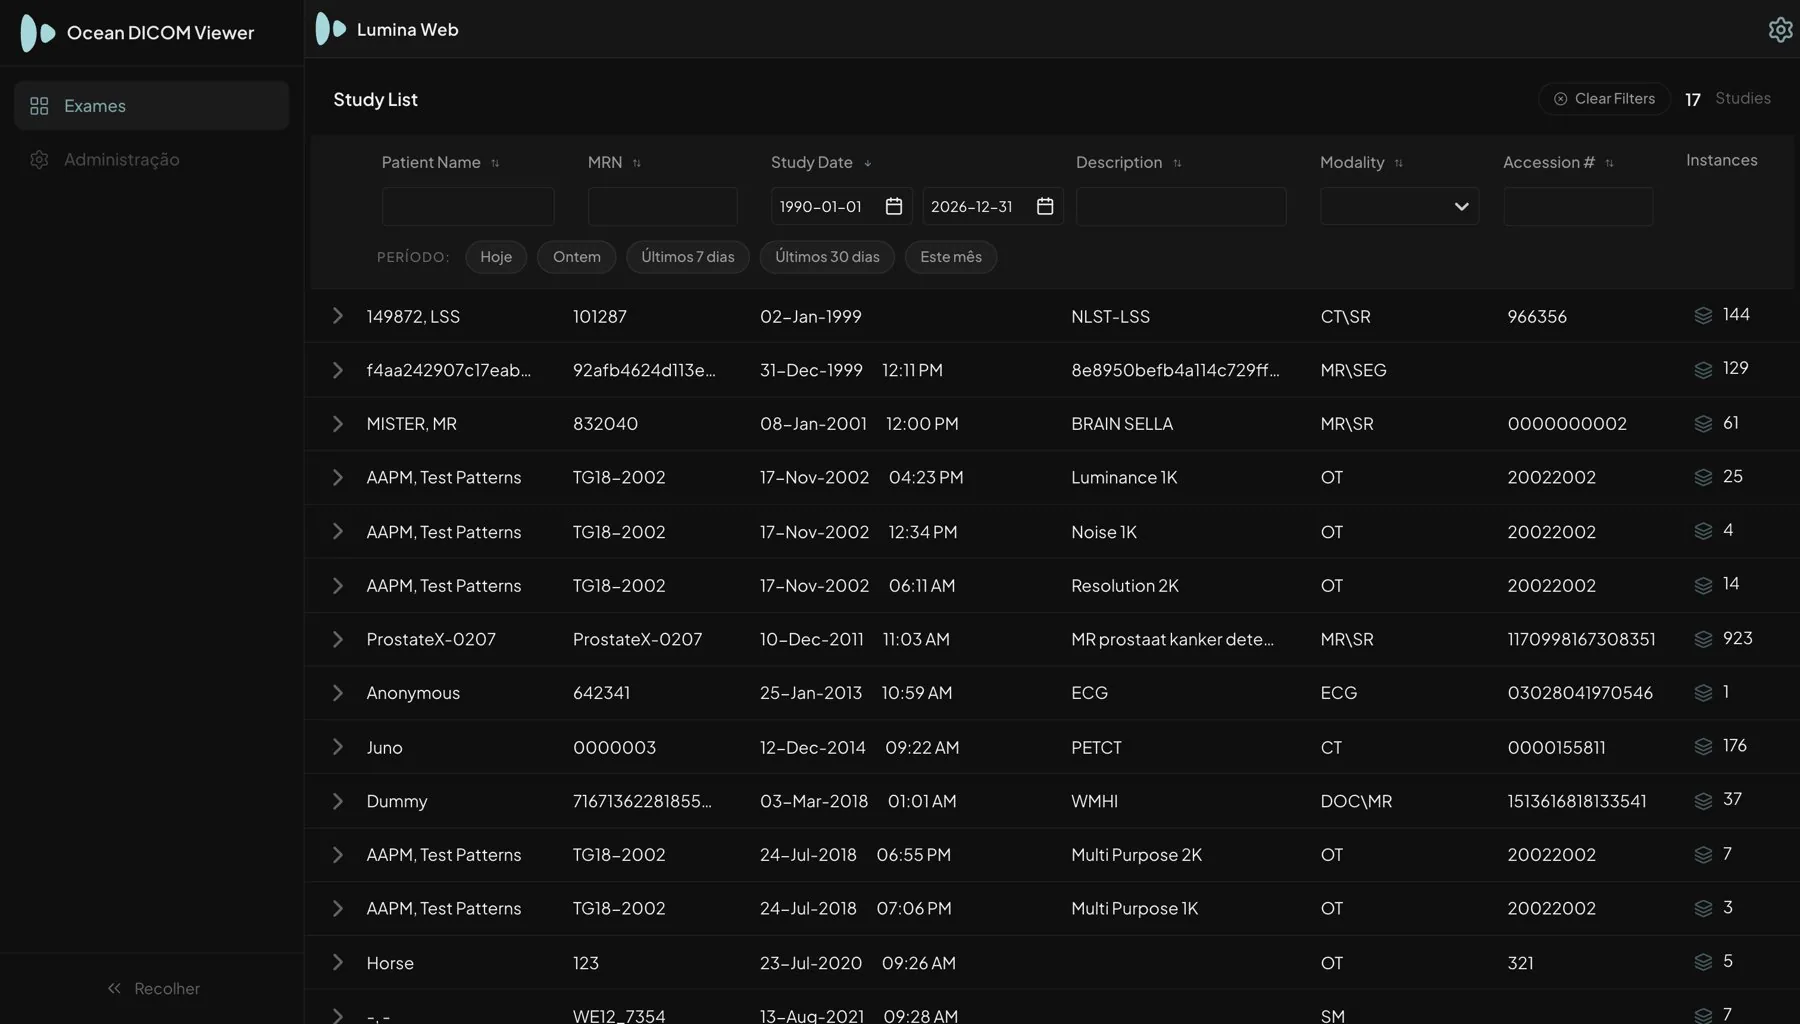Open end date calendar picker icon
1800x1024 pixels.
pyautogui.click(x=1045, y=206)
